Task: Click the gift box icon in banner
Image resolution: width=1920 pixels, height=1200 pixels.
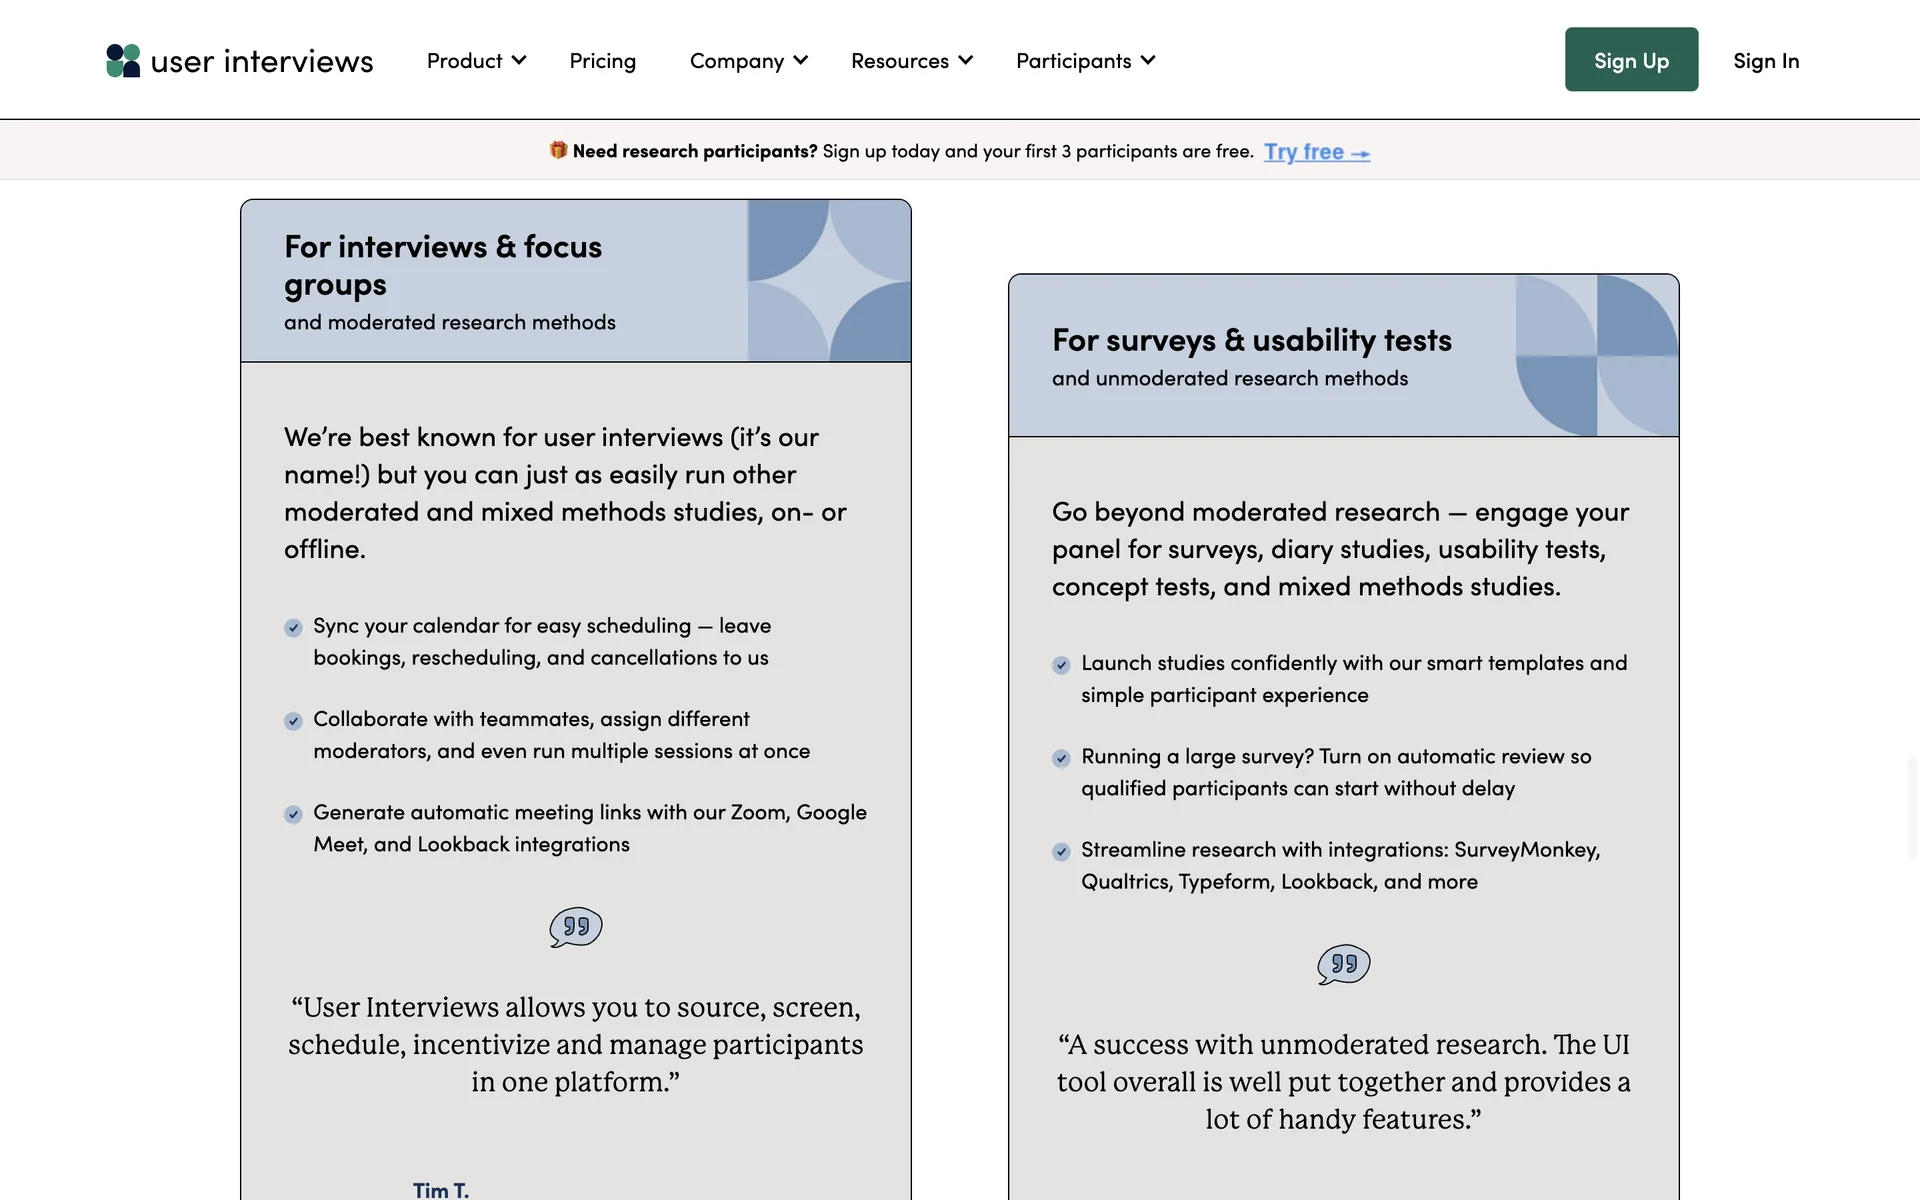Action: [558, 150]
